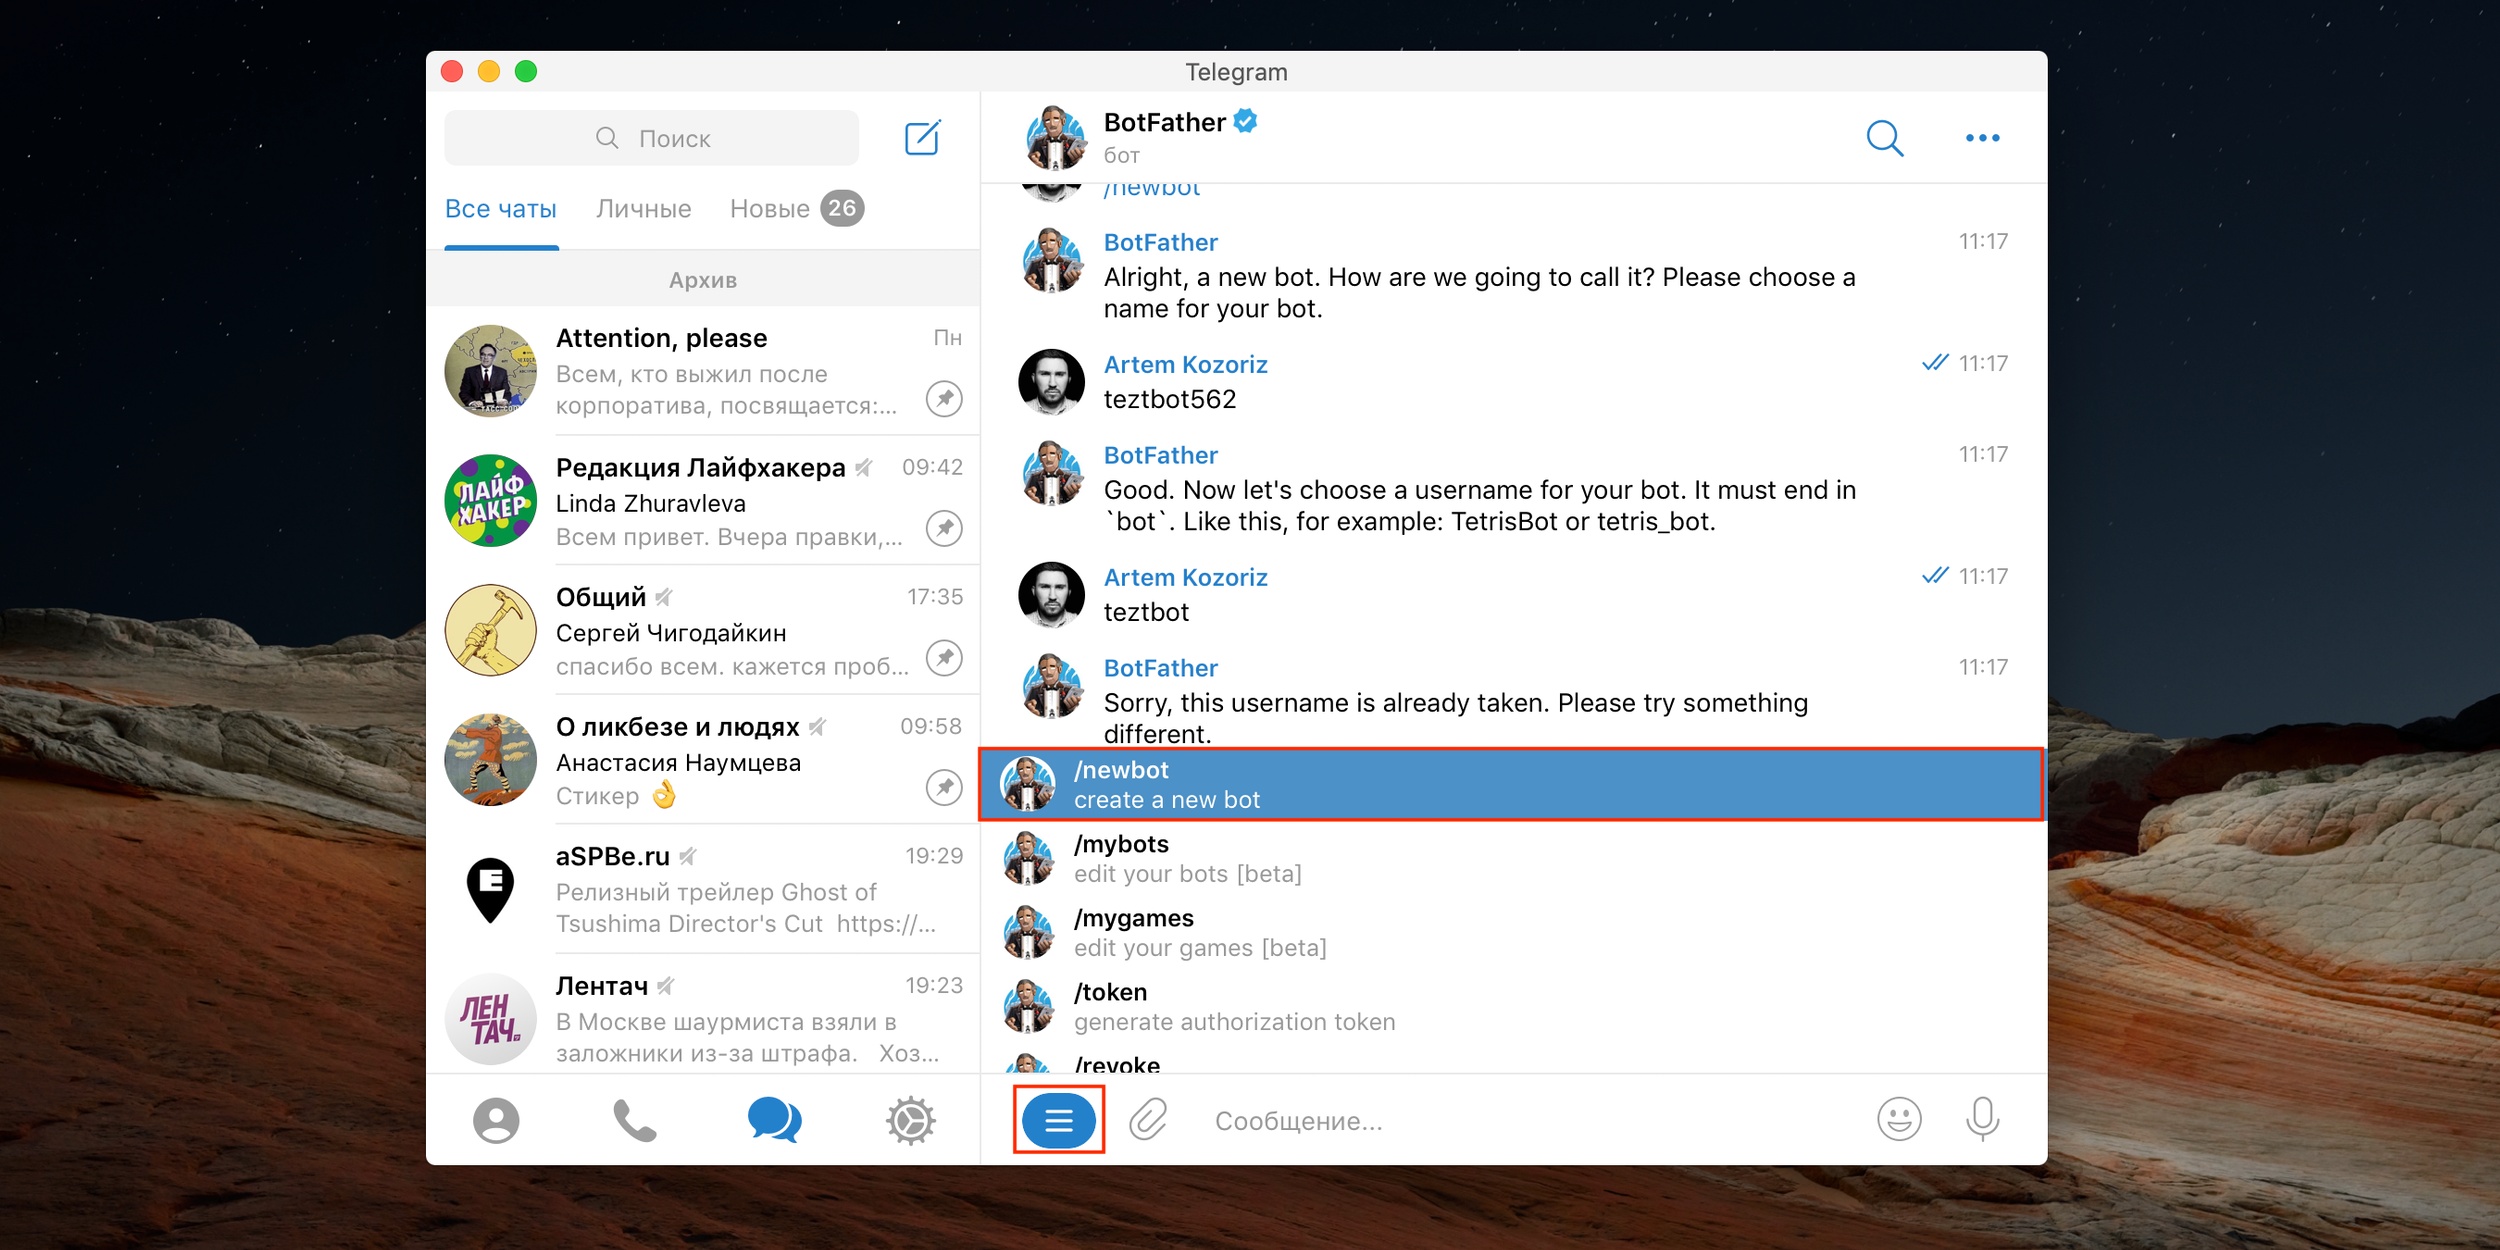Open the Contacts tab icon
Screen dimensions: 2500x1250
coord(496,1120)
